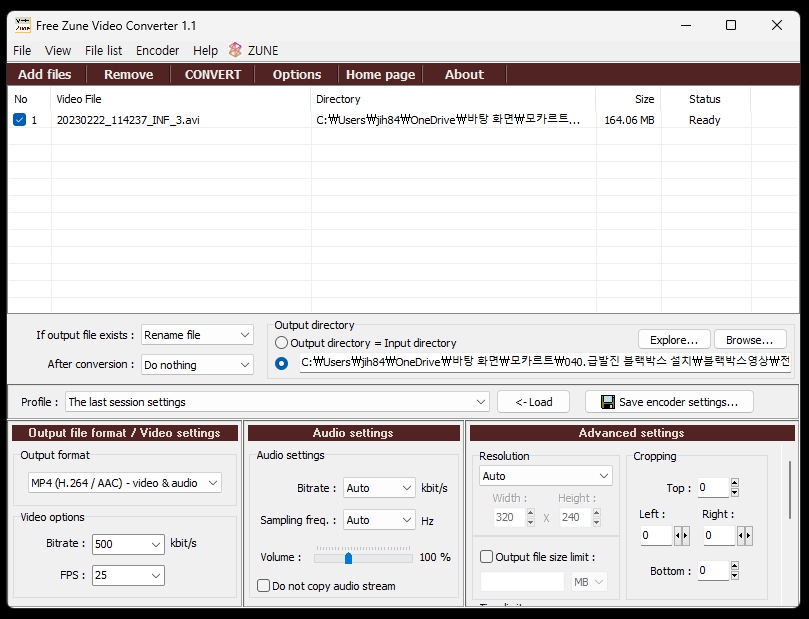Open the Help menu
Viewport: 809px width, 619px height.
(x=205, y=51)
